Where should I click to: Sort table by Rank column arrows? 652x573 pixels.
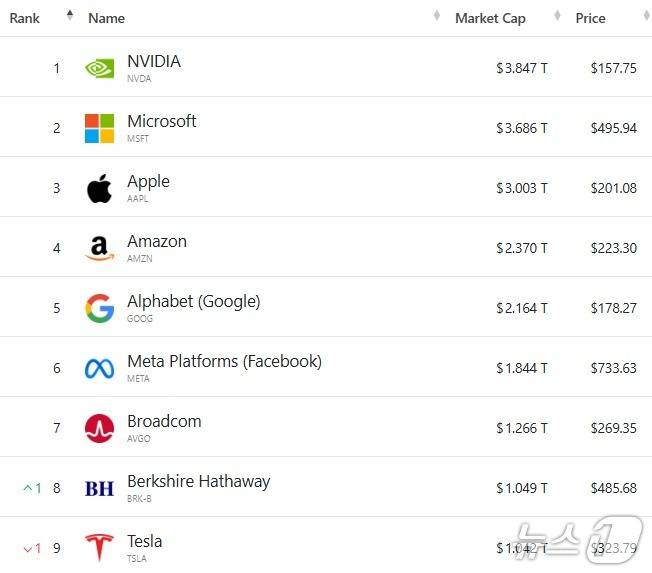point(70,16)
